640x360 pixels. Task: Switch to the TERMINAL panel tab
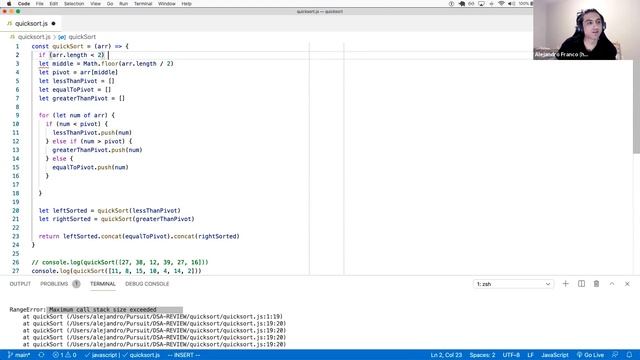point(103,284)
